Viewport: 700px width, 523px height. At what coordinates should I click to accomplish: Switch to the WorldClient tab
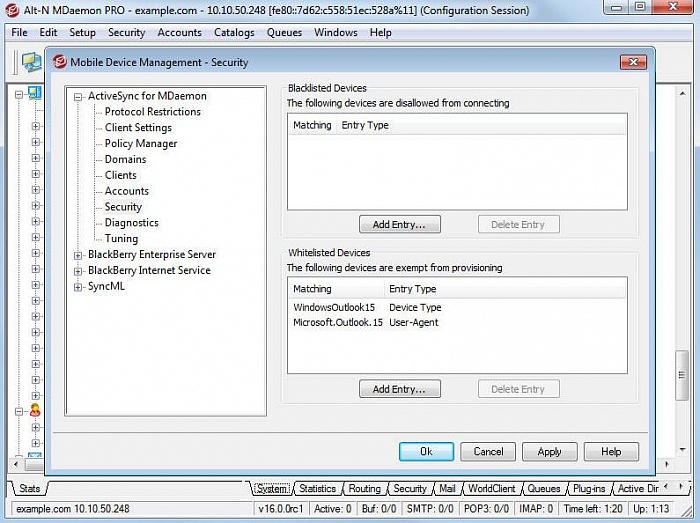pos(492,489)
